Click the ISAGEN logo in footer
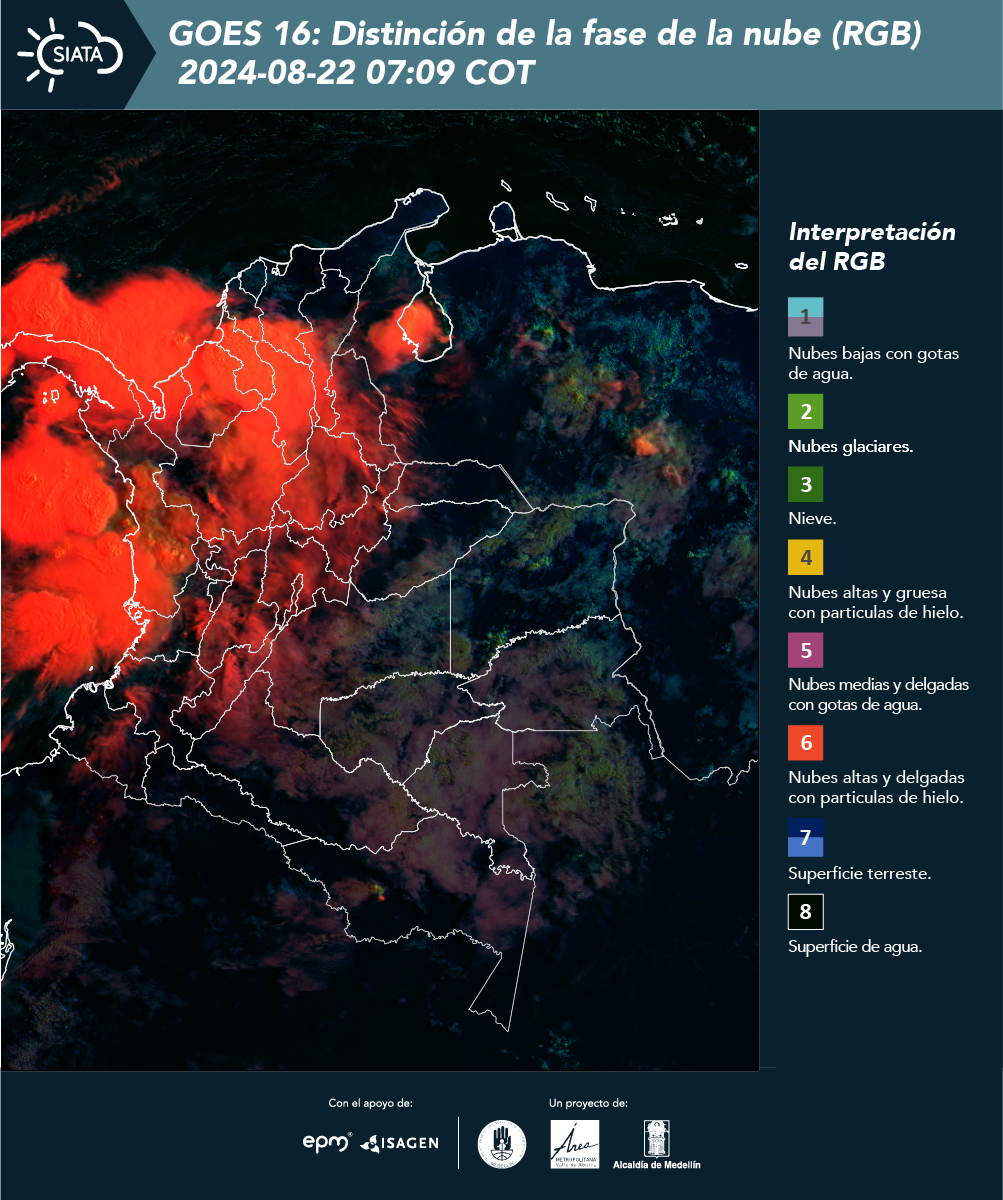Viewport: 1003px width, 1200px height. 399,1143
